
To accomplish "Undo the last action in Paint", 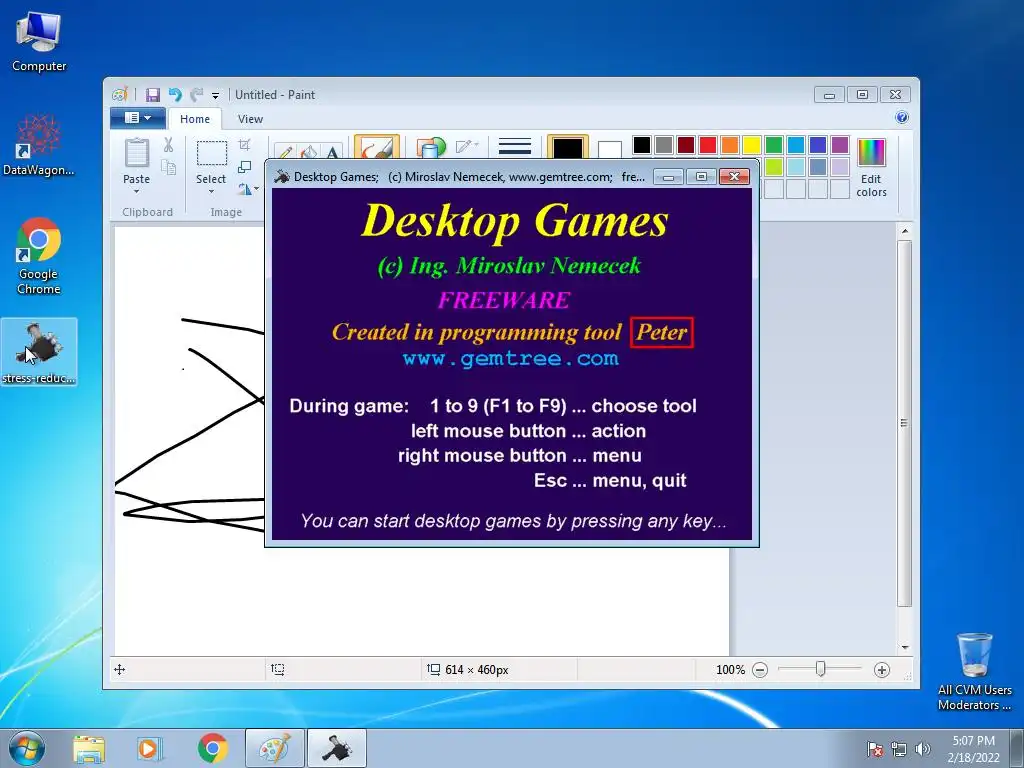I will (x=175, y=95).
